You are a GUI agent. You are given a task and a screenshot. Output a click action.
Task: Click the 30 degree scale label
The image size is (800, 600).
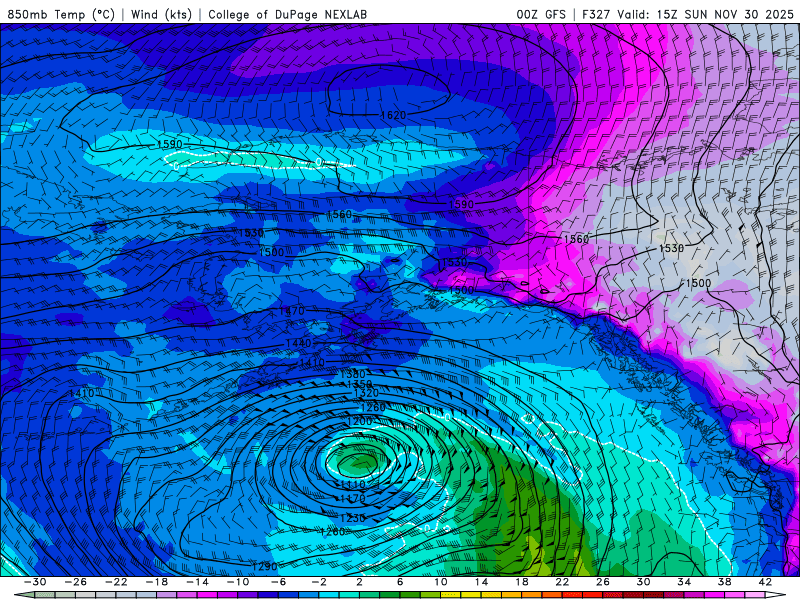[643, 582]
